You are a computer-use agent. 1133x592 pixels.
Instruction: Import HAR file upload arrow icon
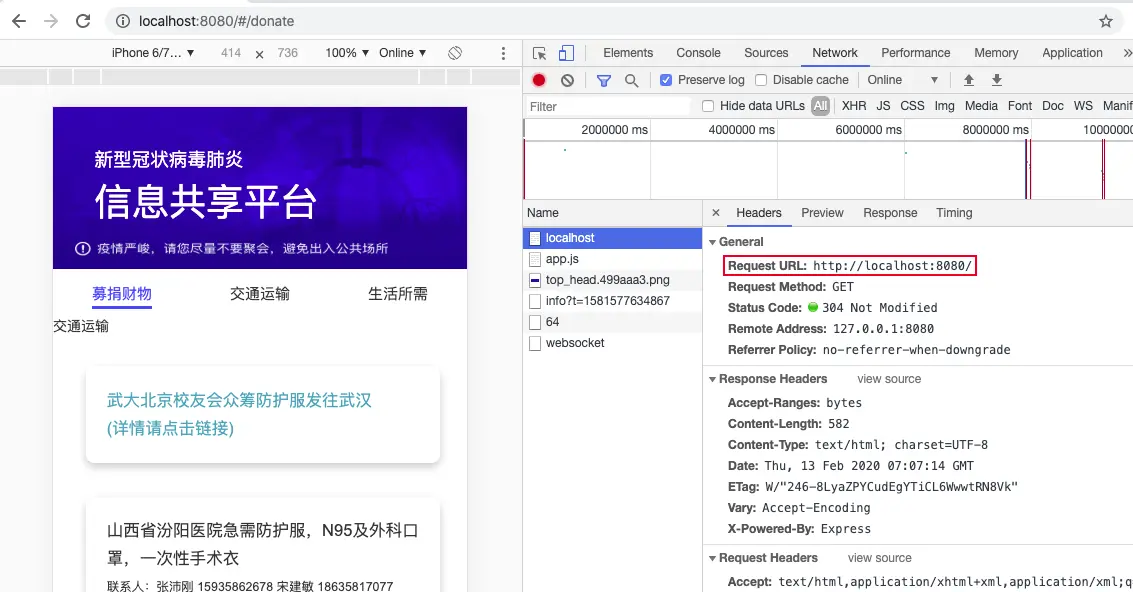(x=969, y=80)
